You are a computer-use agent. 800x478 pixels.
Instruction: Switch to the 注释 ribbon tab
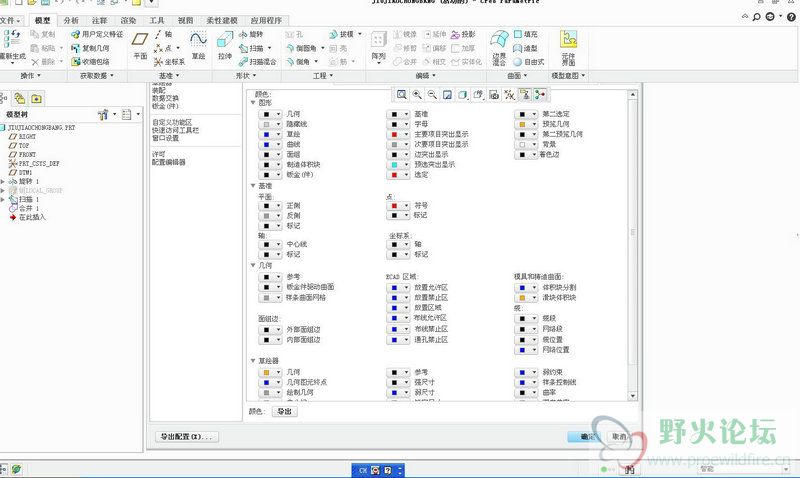point(99,20)
